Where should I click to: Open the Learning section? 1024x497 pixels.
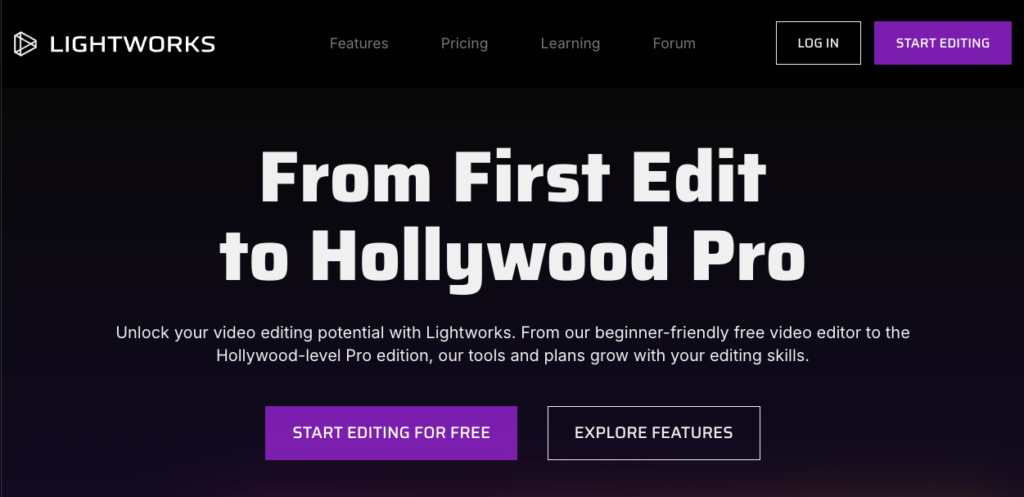(x=570, y=44)
